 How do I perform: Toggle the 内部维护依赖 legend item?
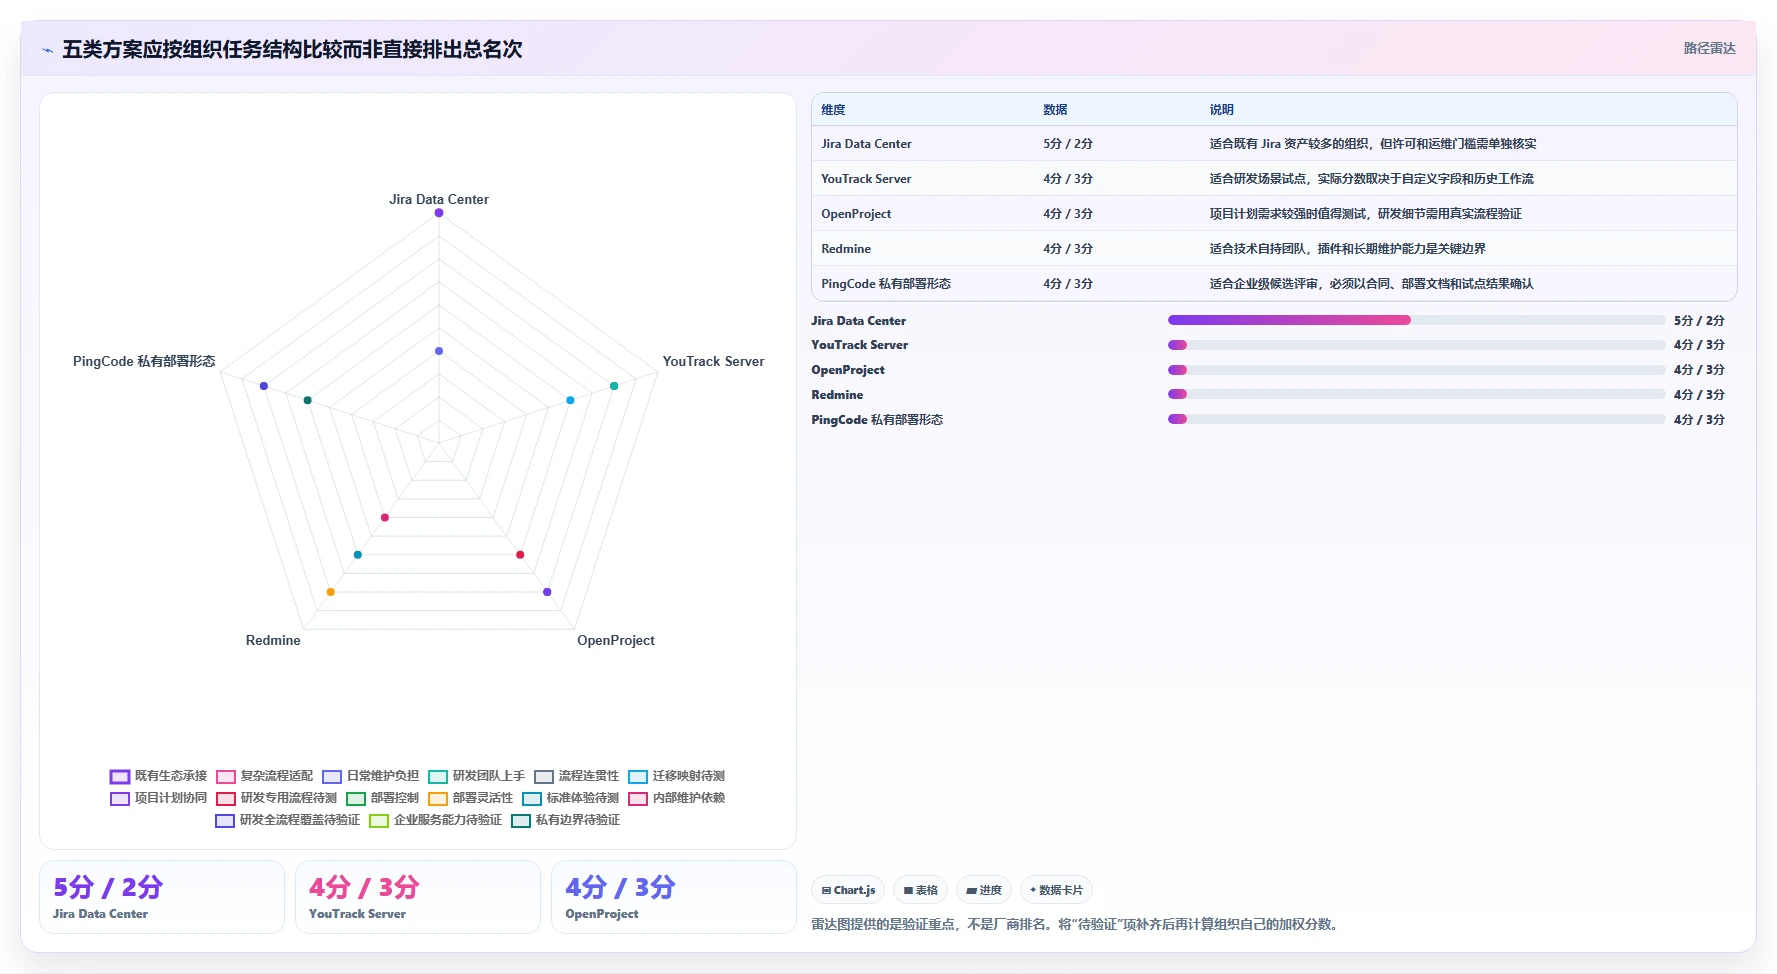pos(676,798)
